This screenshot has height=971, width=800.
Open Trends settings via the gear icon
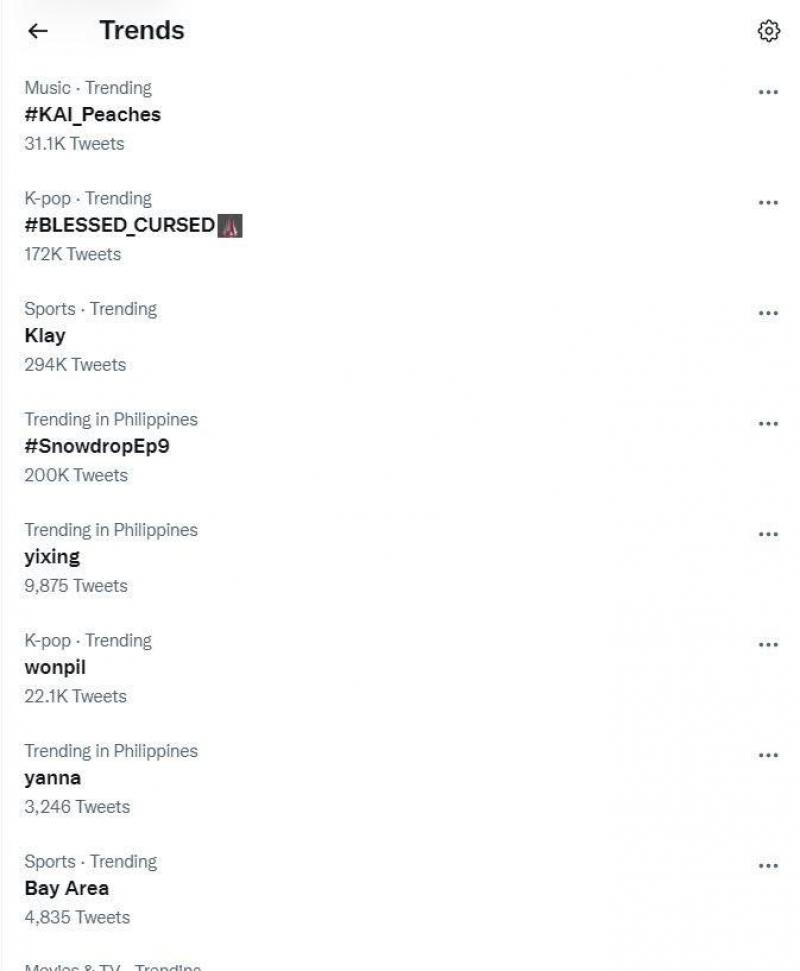coord(767,31)
